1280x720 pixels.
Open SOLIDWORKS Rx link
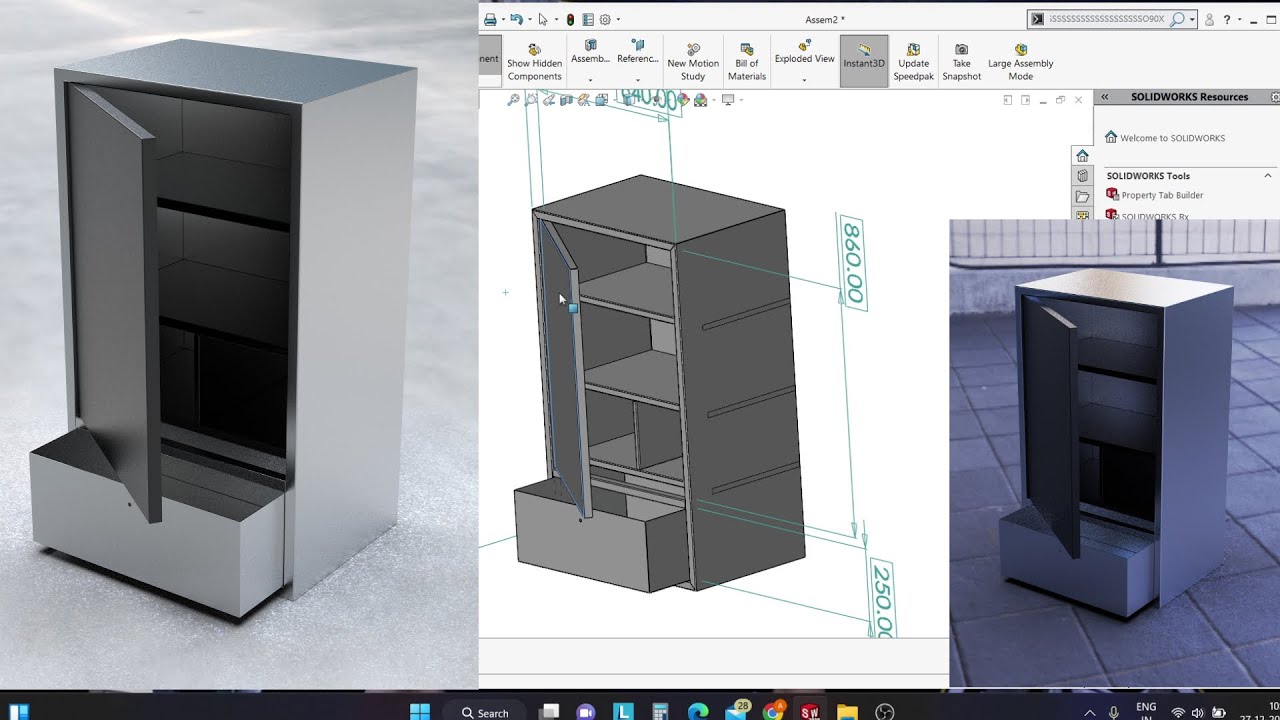pos(1147,216)
